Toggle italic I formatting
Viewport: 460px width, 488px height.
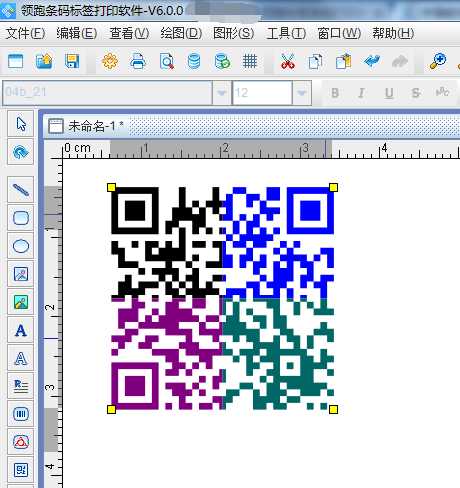click(361, 93)
